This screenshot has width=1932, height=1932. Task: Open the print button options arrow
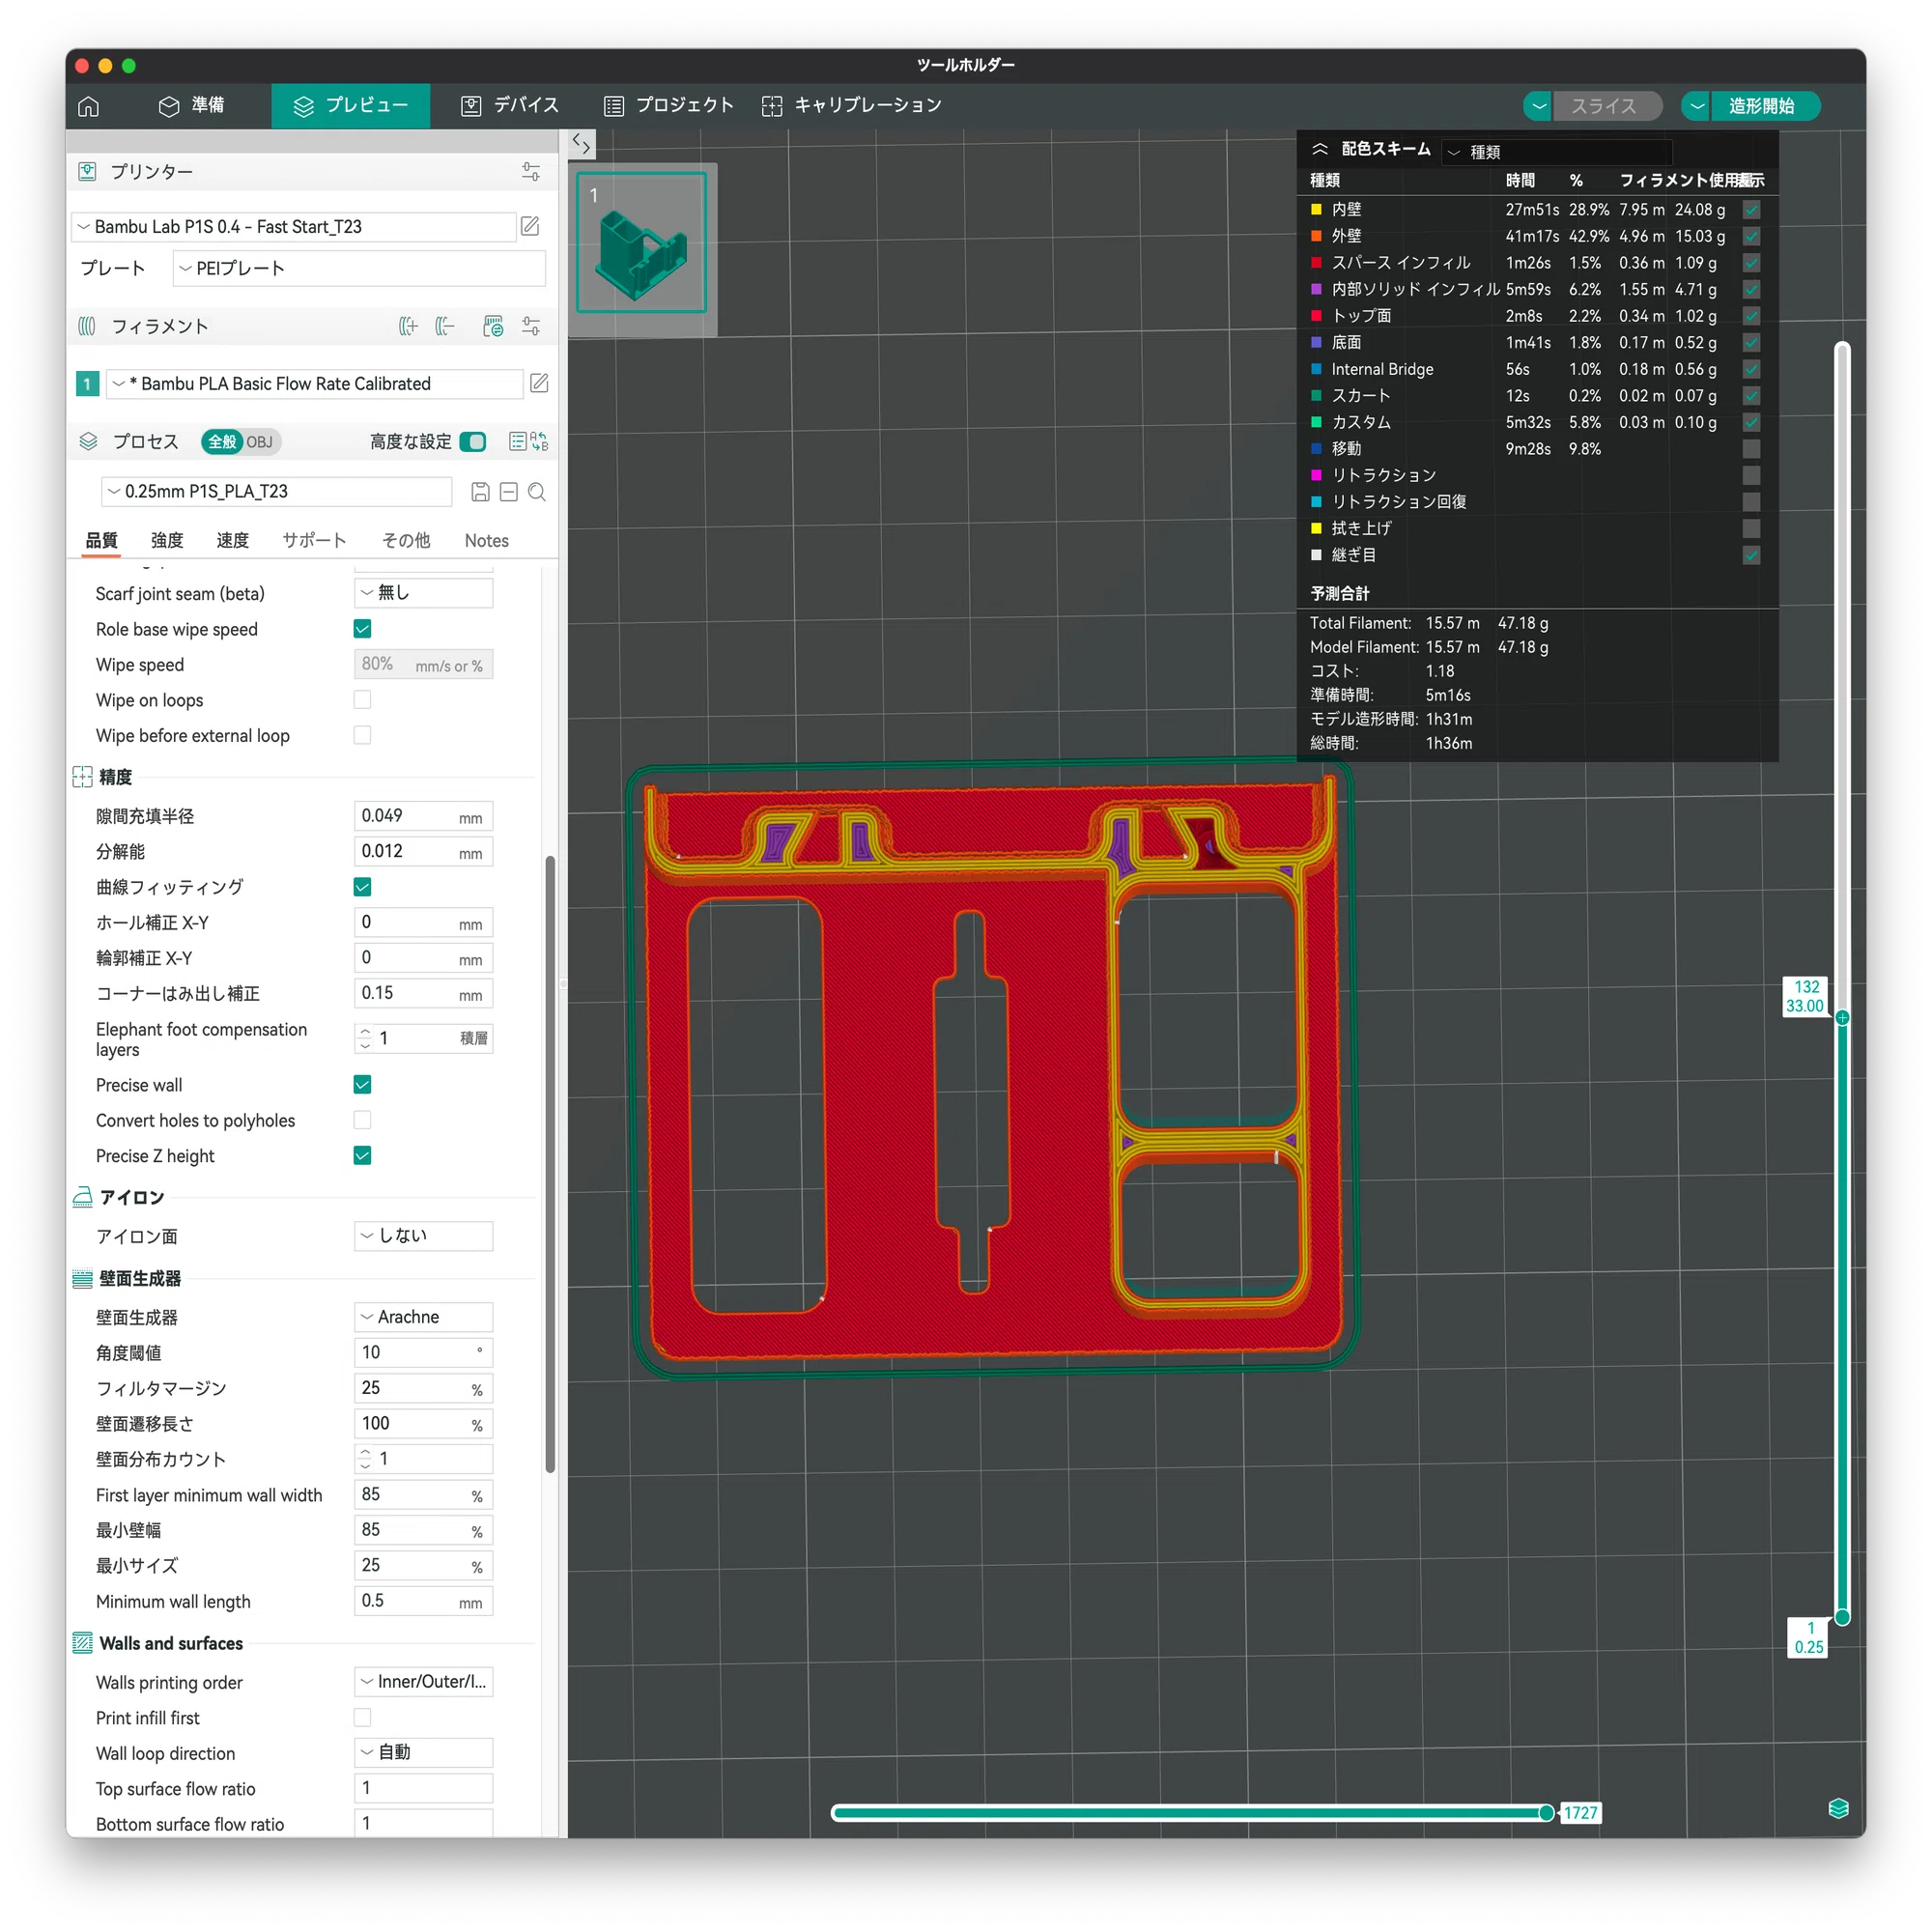click(1697, 106)
